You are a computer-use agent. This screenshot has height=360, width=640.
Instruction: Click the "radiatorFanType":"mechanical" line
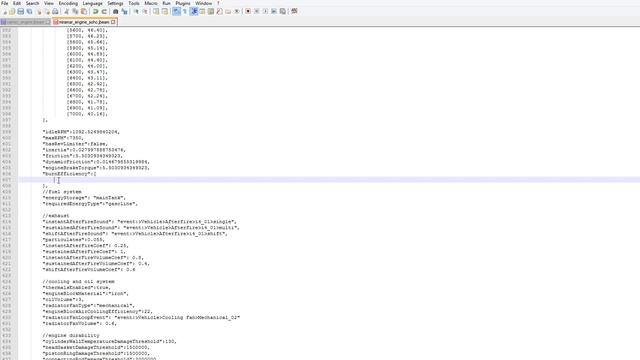(89, 305)
